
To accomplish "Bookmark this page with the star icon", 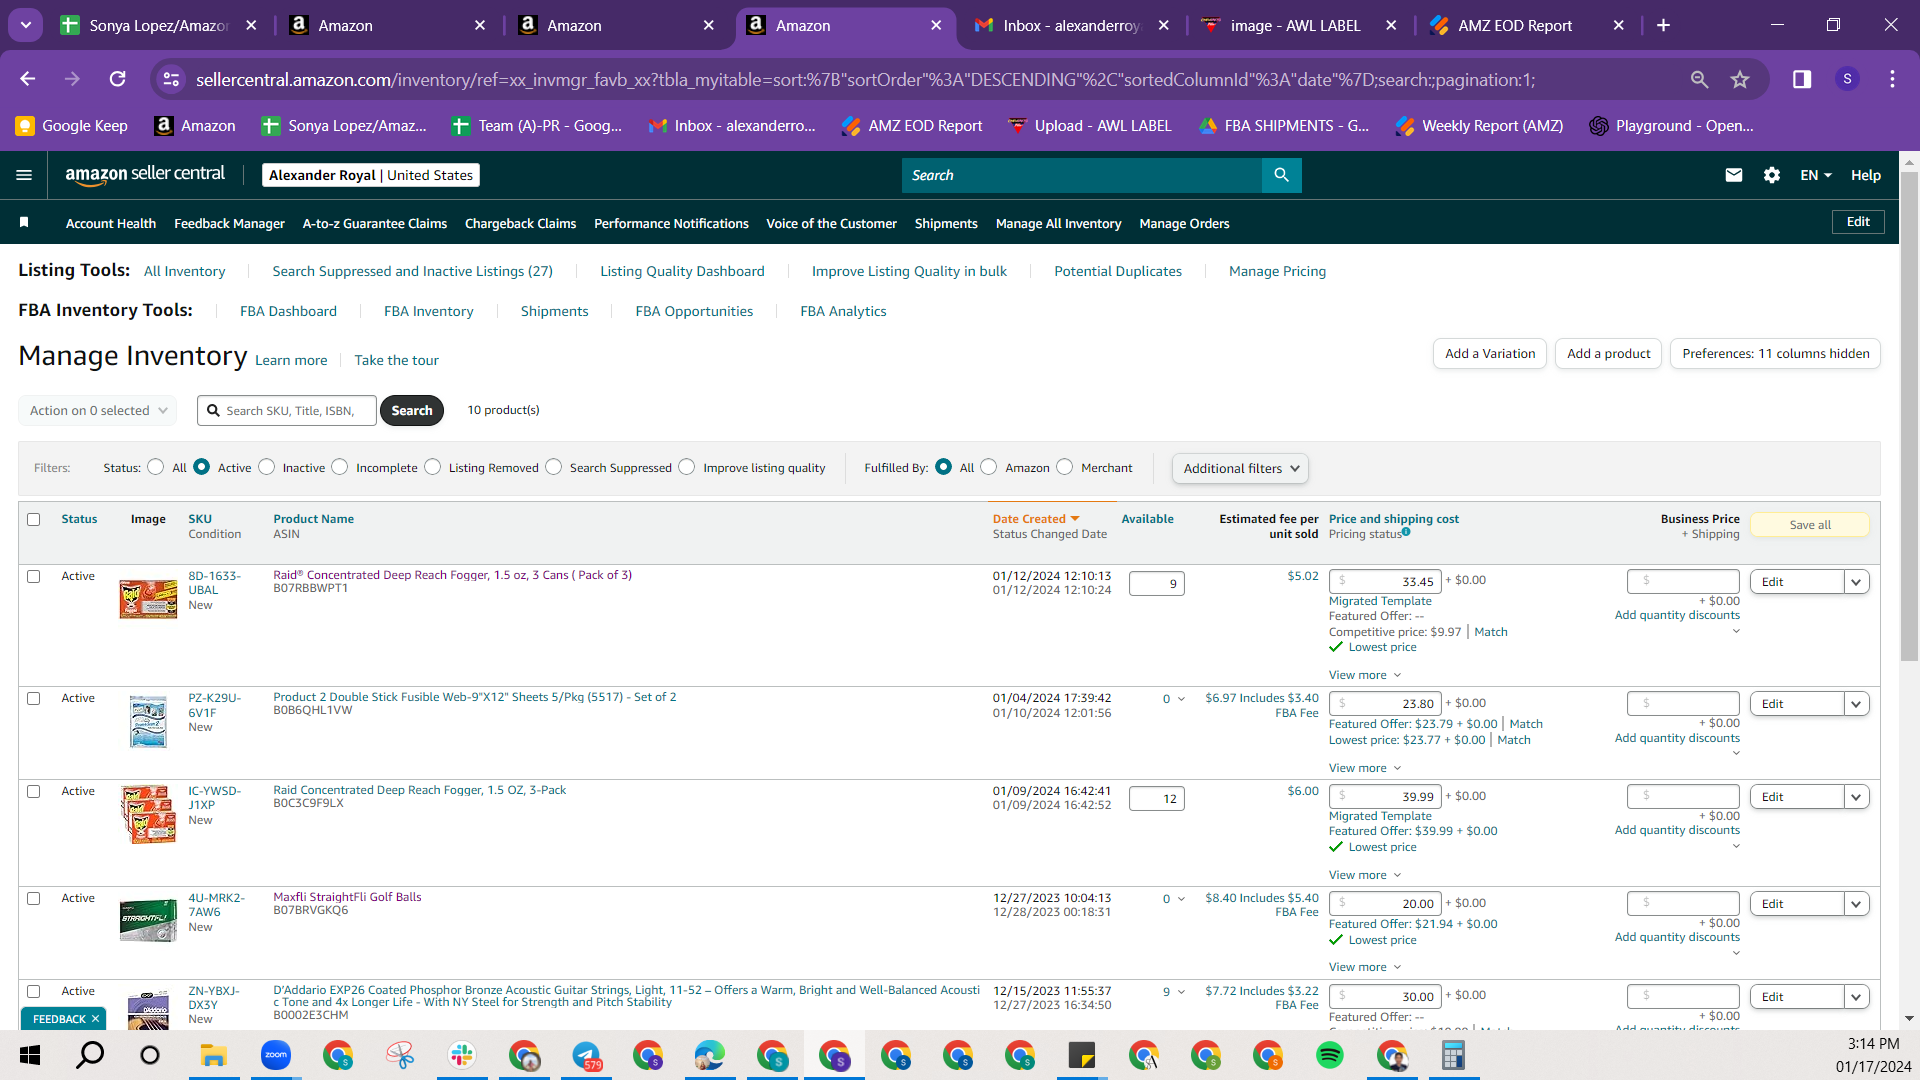I will [1740, 79].
